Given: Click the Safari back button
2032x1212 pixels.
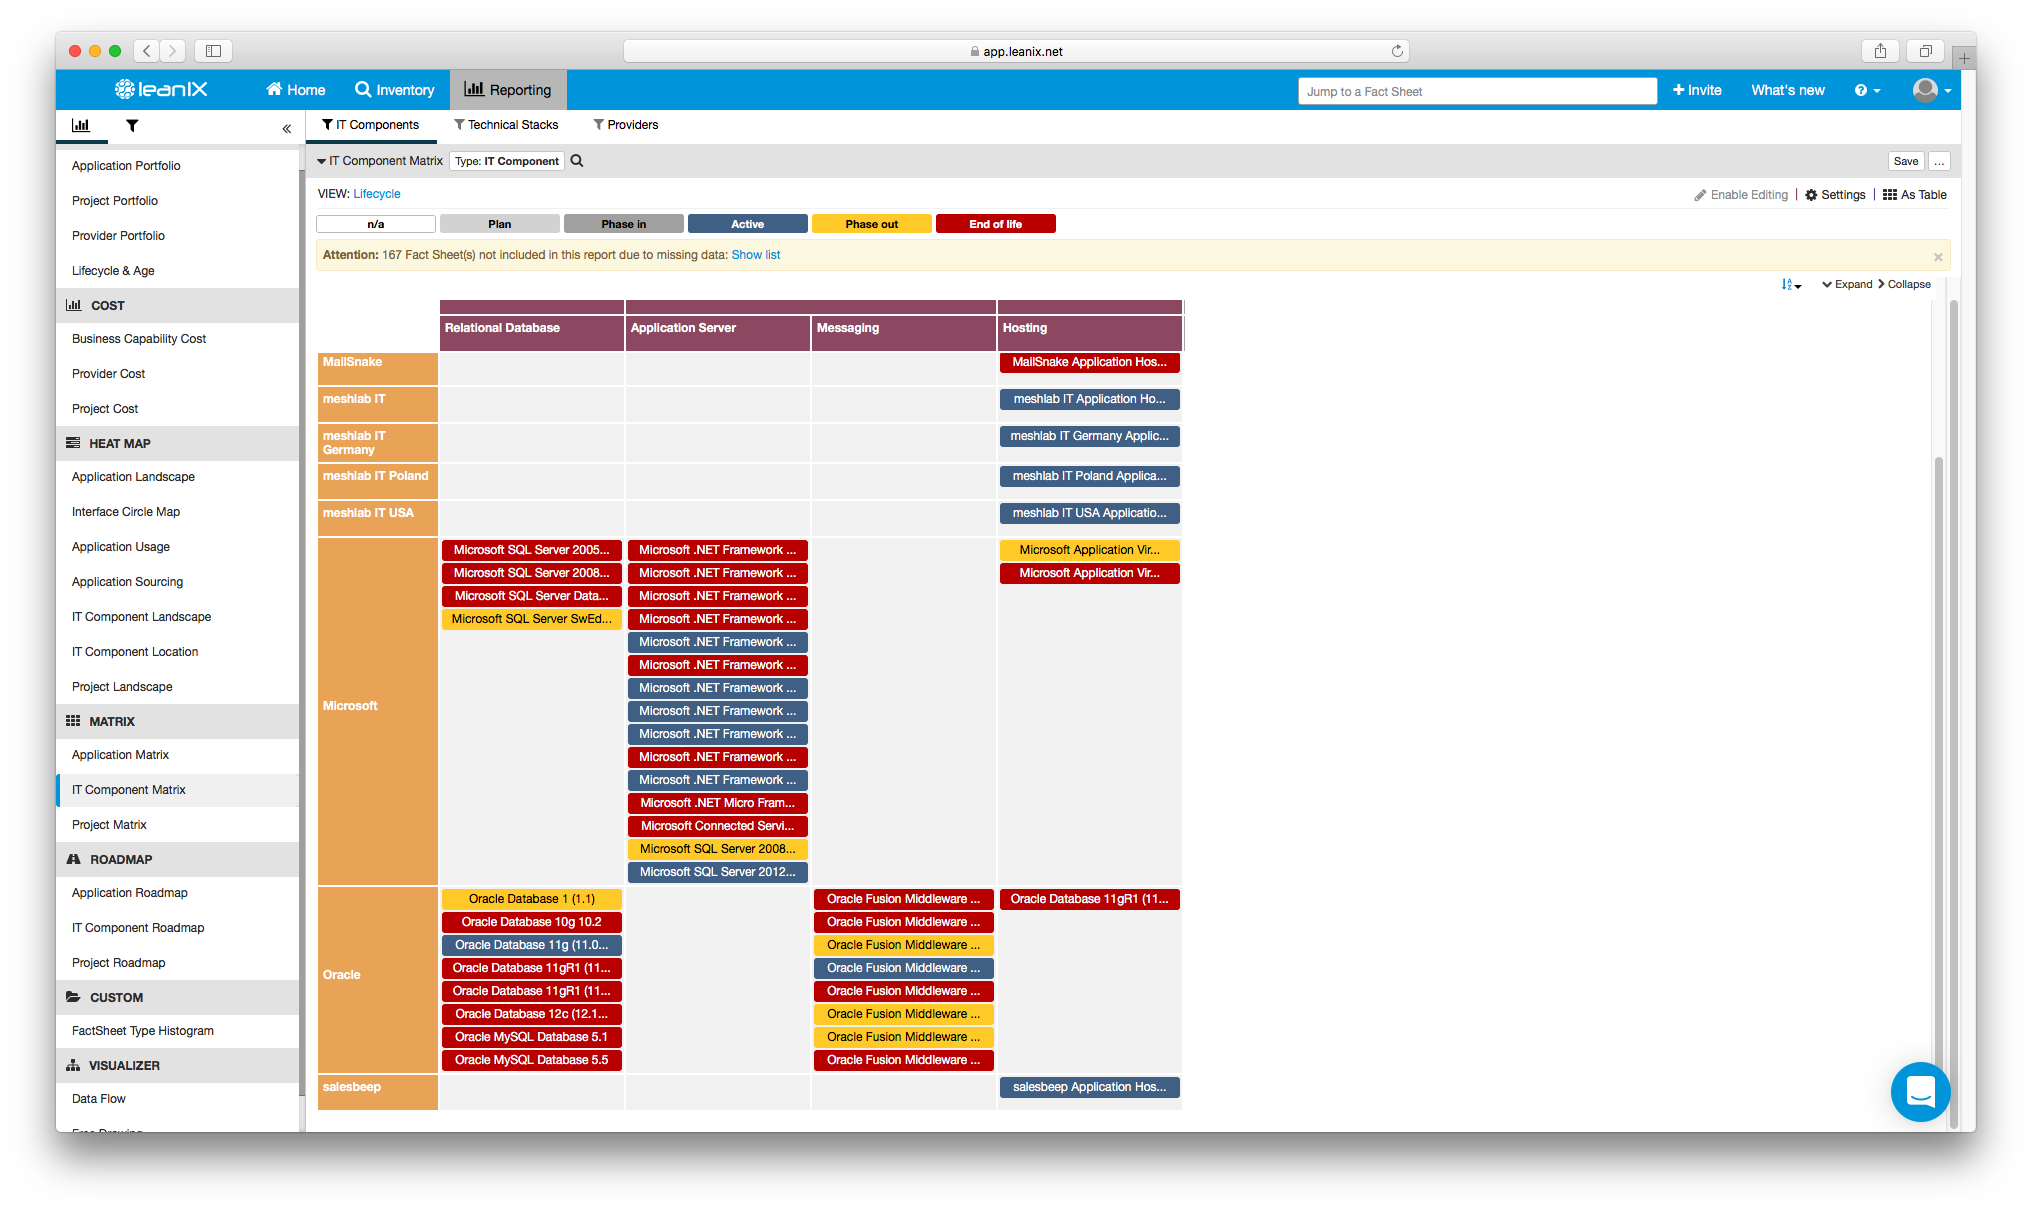Looking at the screenshot, I should click(147, 50).
